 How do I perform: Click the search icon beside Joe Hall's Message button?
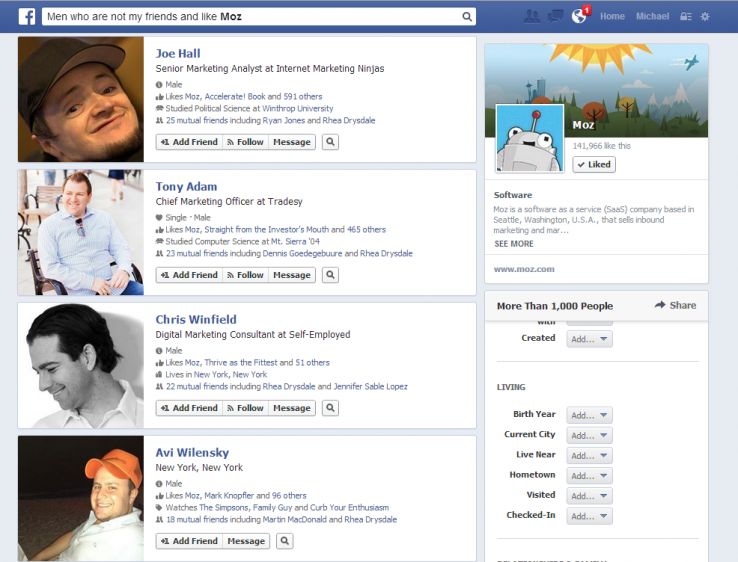330,142
